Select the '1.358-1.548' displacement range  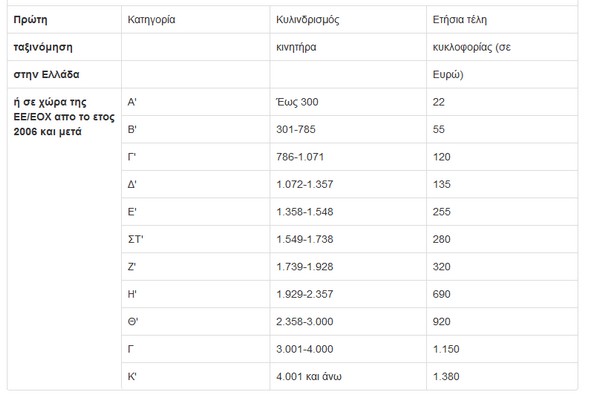coord(304,212)
